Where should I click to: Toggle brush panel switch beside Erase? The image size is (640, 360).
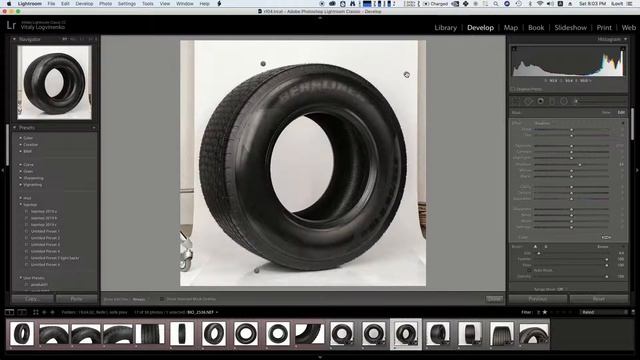(623, 247)
